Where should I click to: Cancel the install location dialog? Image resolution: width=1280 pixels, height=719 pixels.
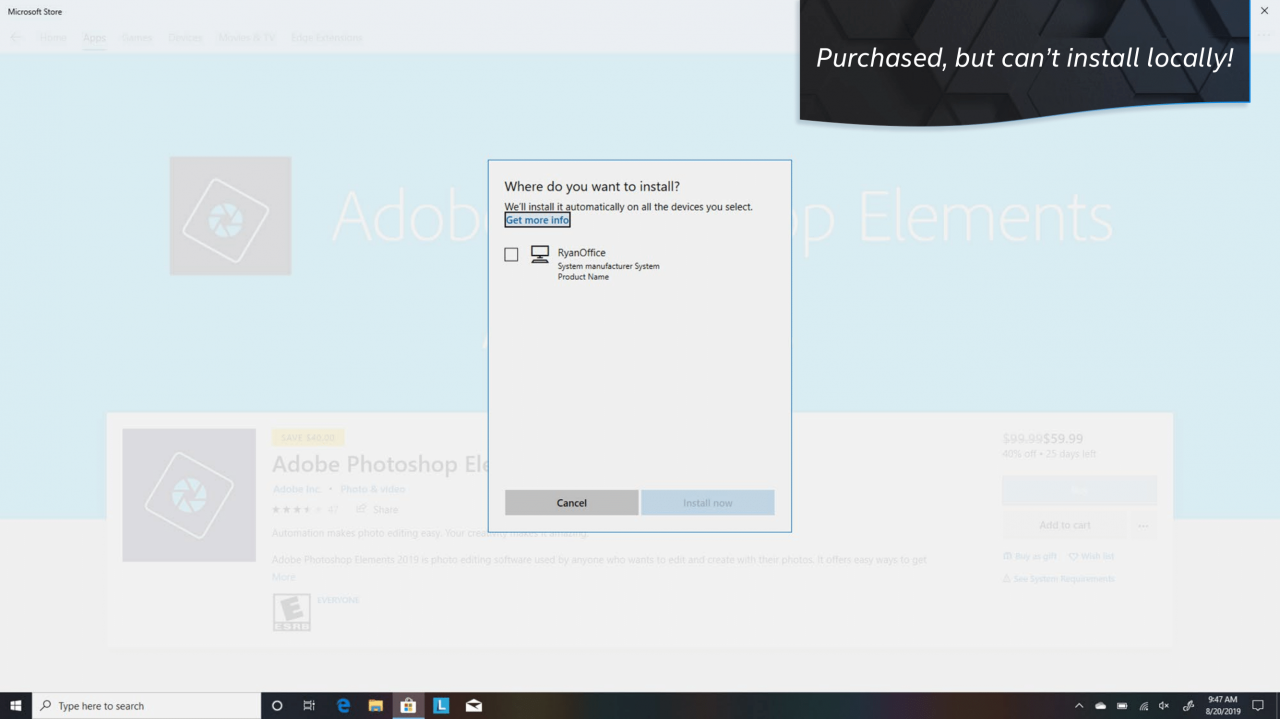(x=571, y=502)
